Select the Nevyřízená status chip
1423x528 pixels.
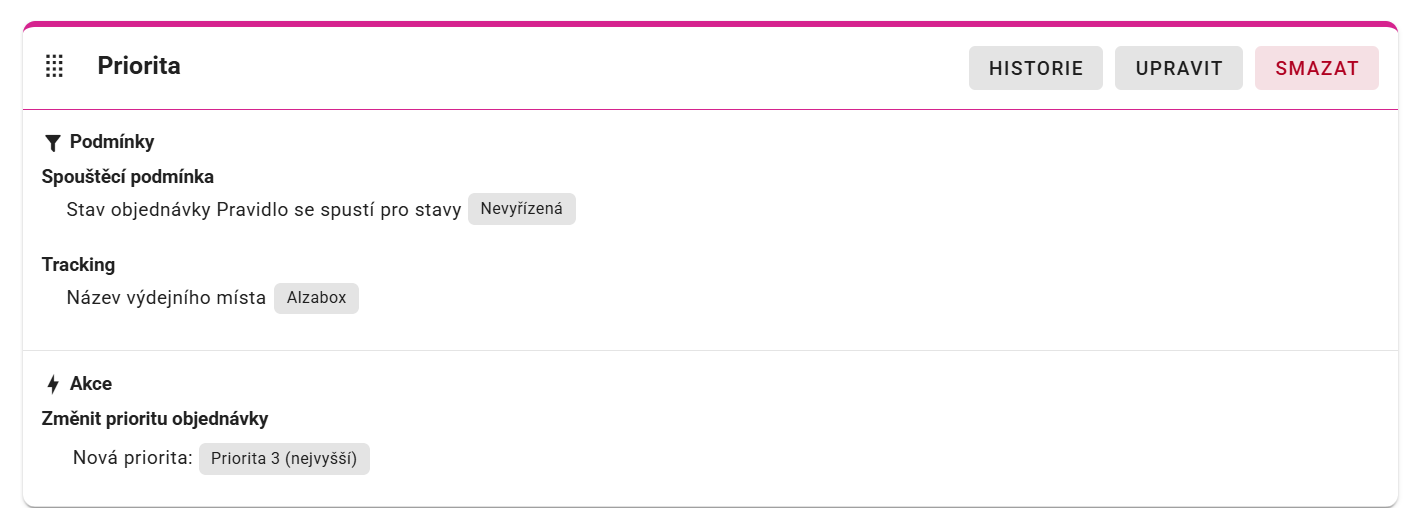pyautogui.click(x=522, y=209)
